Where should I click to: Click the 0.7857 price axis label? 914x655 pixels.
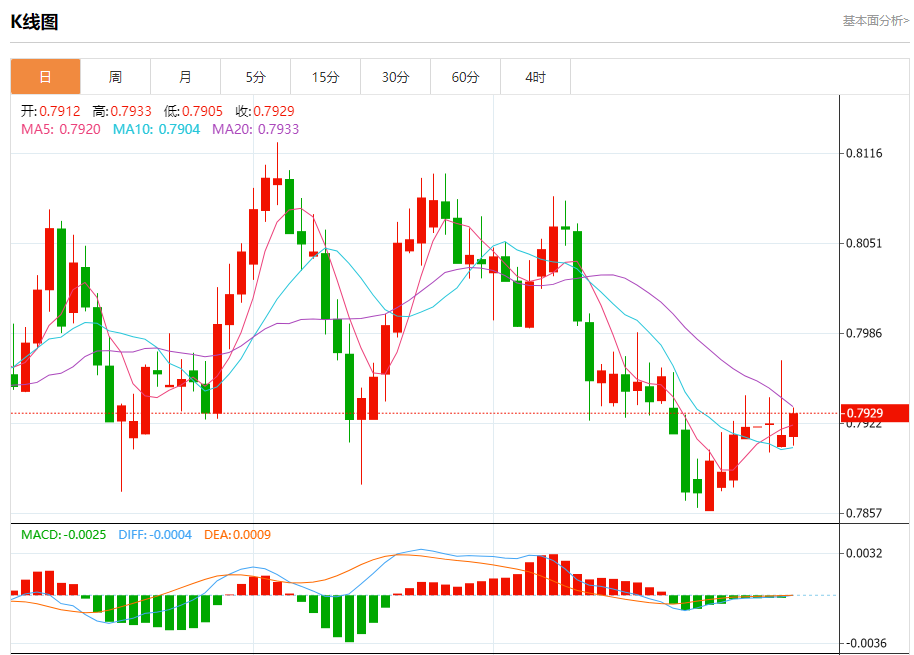tap(864, 513)
